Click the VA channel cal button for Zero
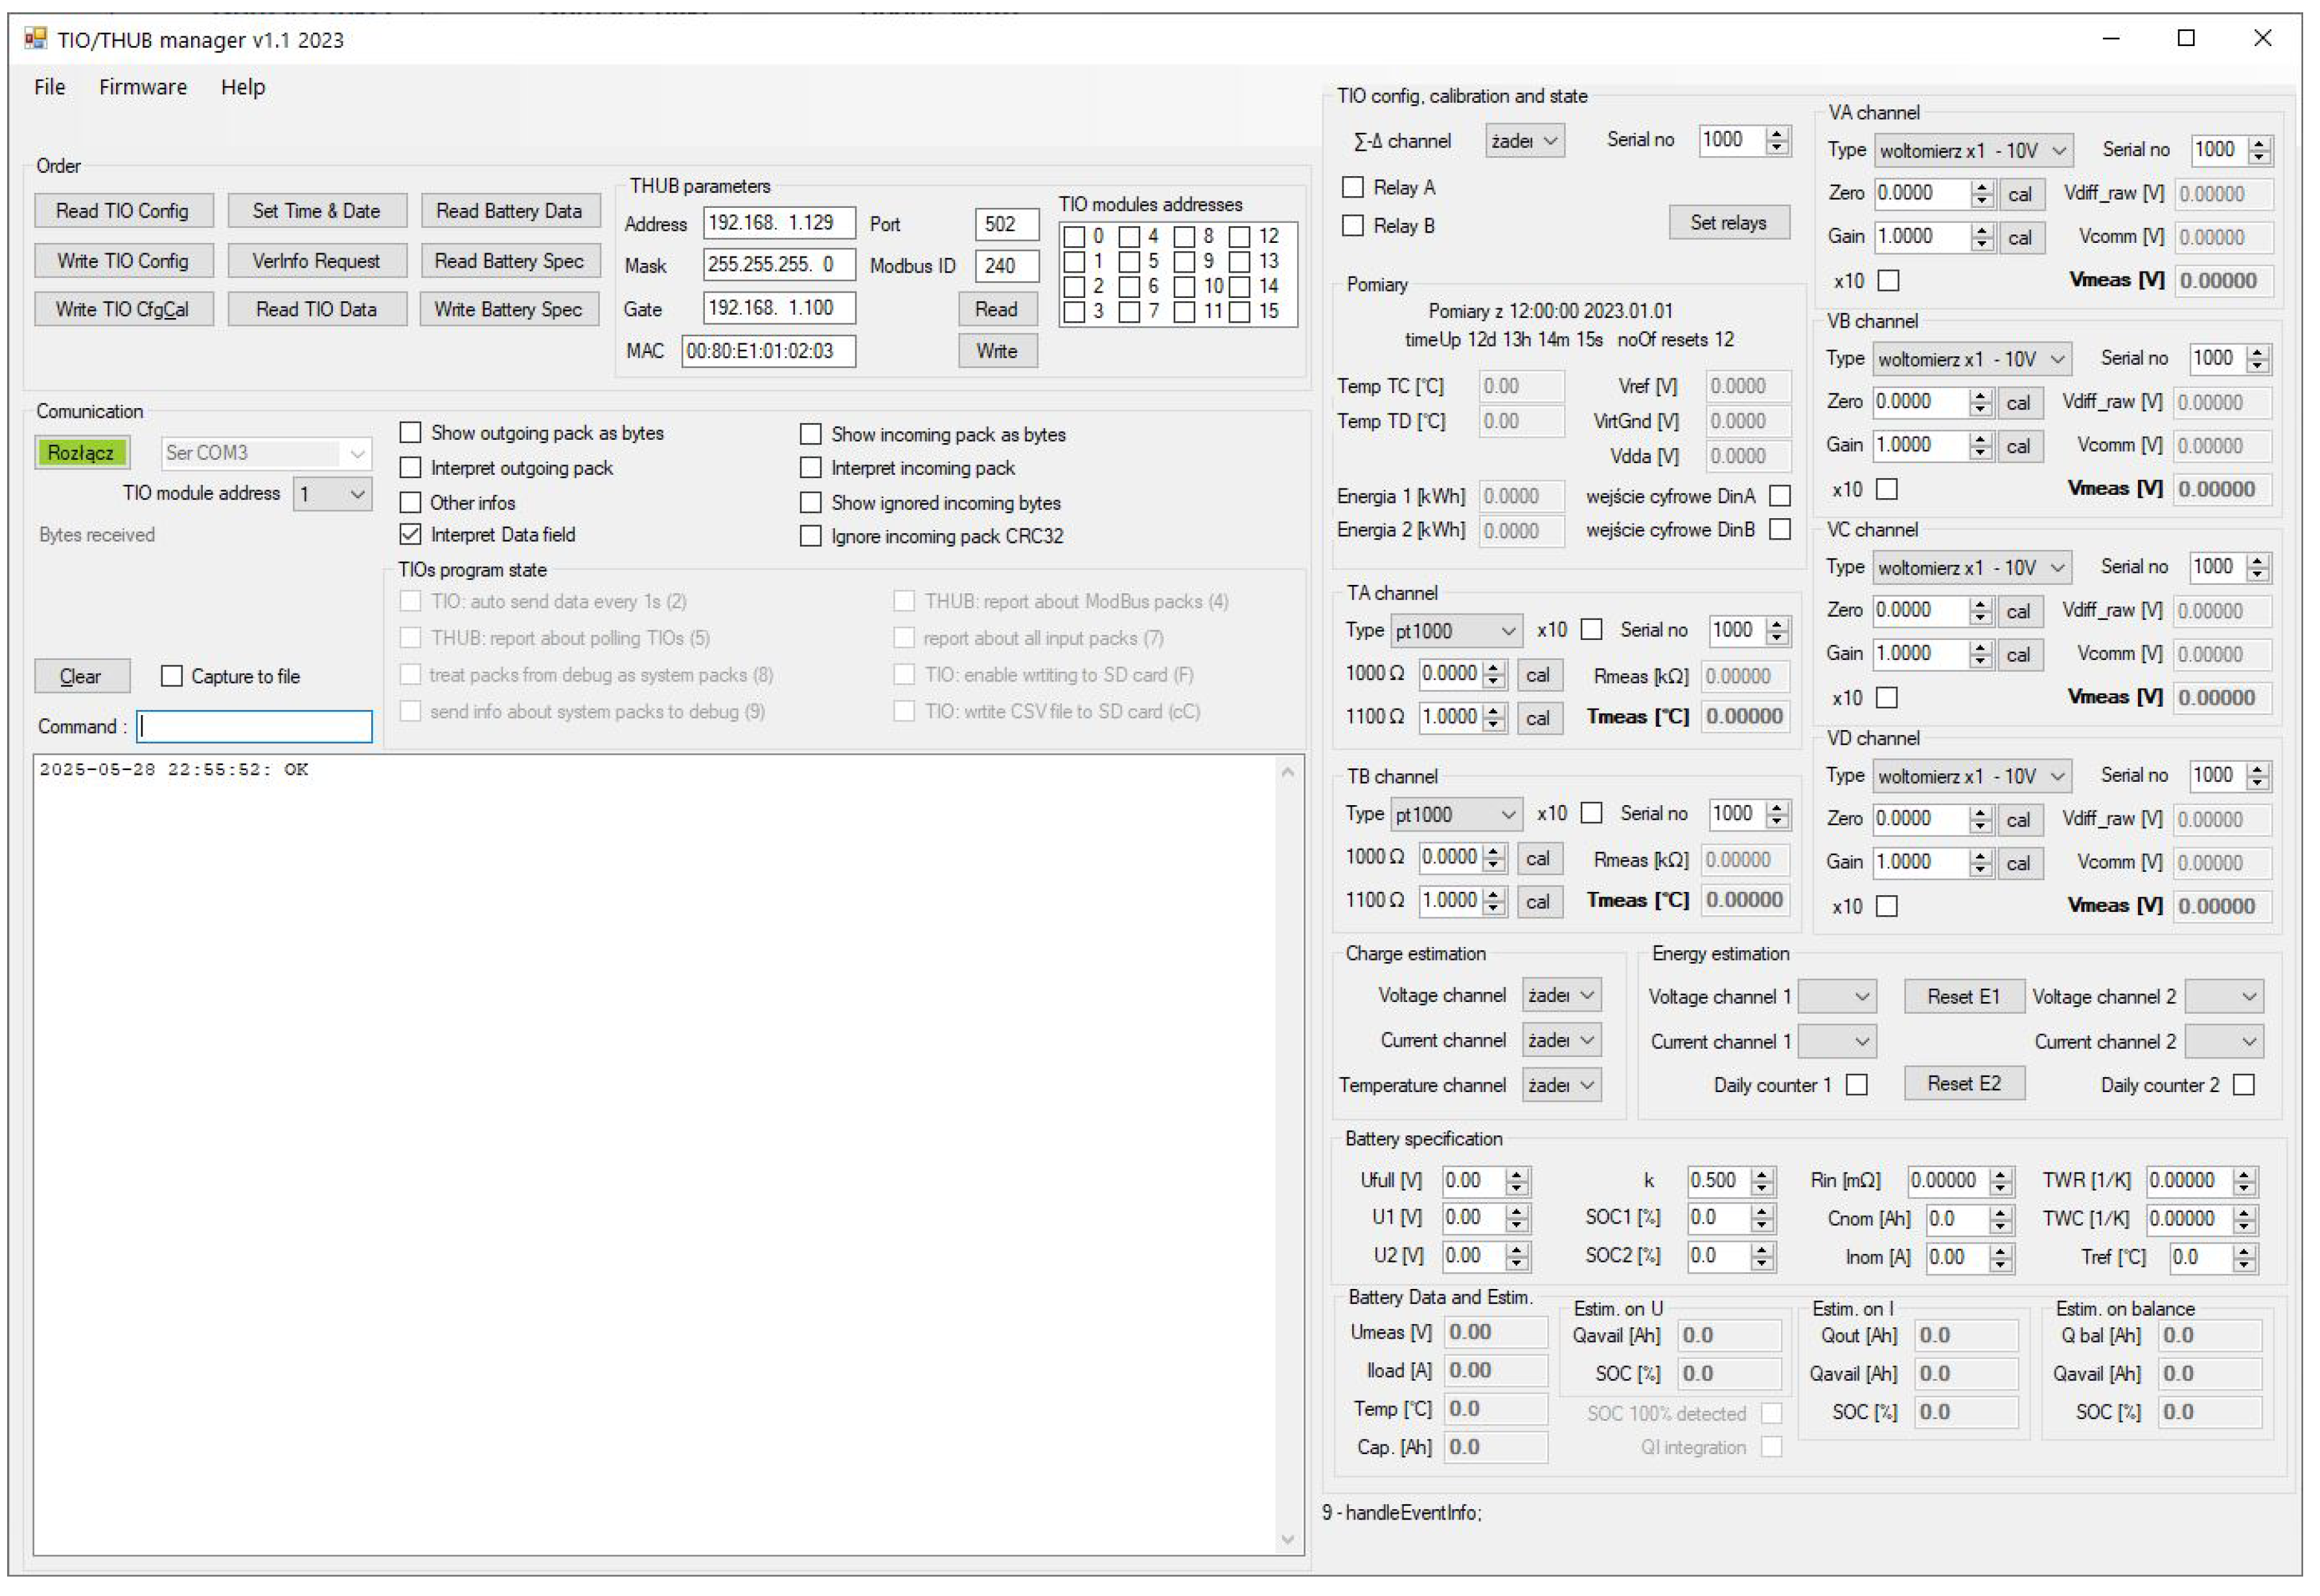Viewport: 2320px width, 1596px height. pos(2022,195)
